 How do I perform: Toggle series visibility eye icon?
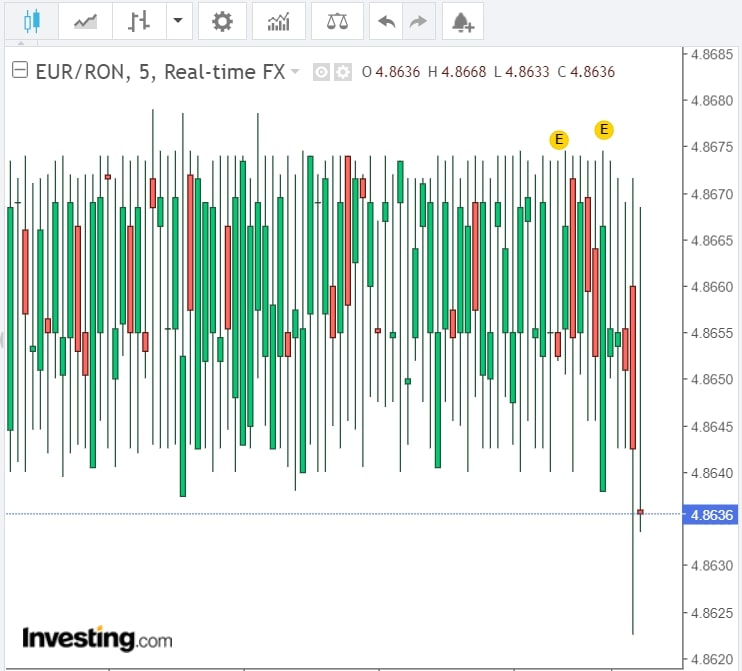[x=321, y=72]
